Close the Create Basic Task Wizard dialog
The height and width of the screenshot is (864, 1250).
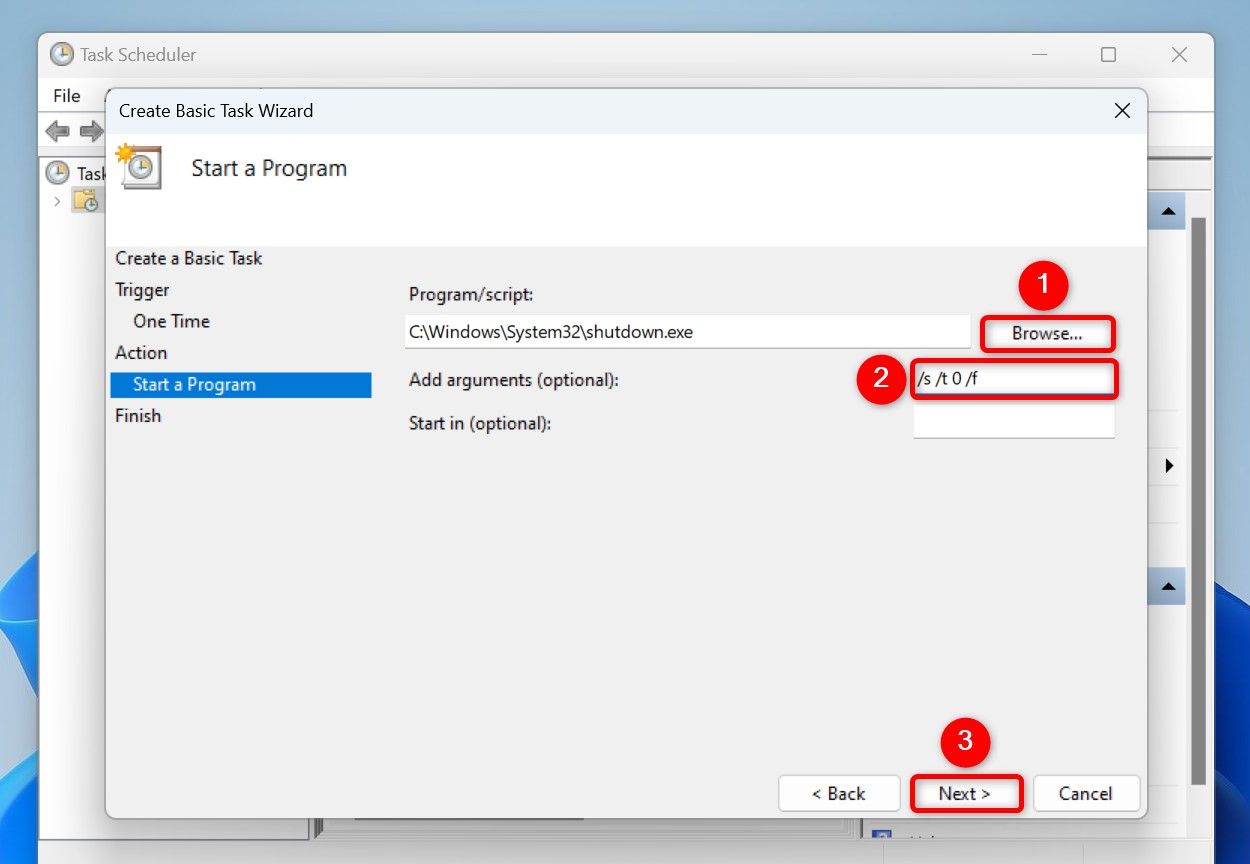(1122, 111)
